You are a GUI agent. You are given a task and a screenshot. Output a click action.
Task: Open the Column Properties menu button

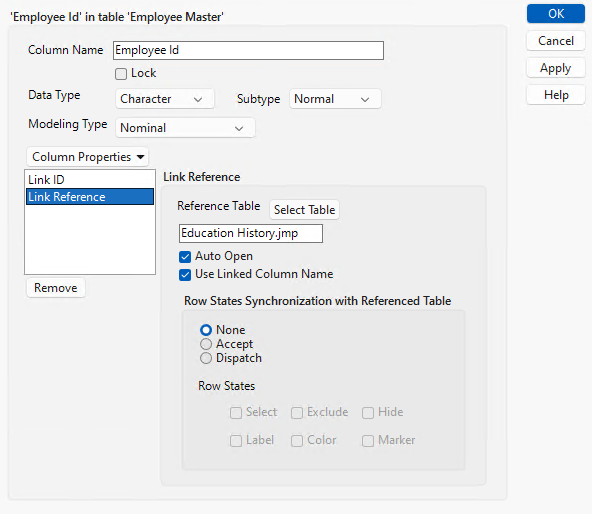point(88,157)
